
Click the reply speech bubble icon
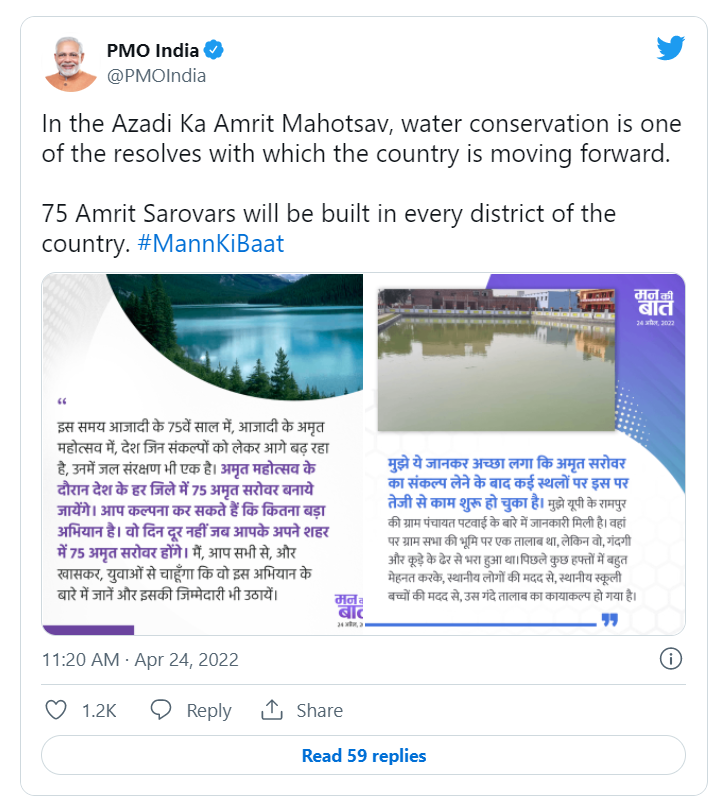[x=161, y=710]
